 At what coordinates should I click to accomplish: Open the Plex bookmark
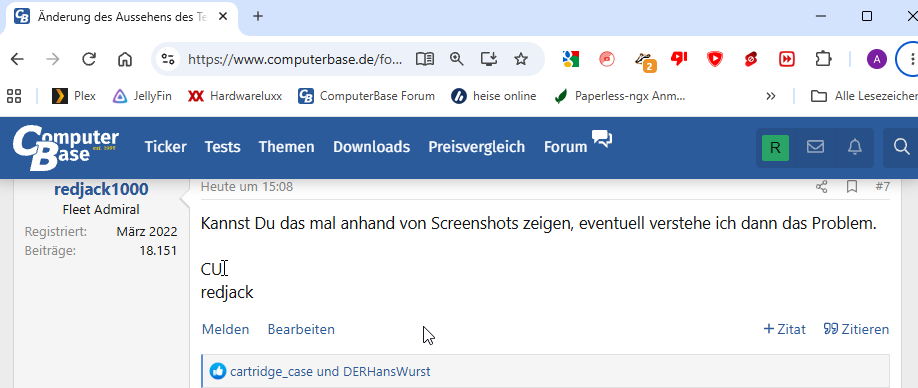[x=74, y=96]
